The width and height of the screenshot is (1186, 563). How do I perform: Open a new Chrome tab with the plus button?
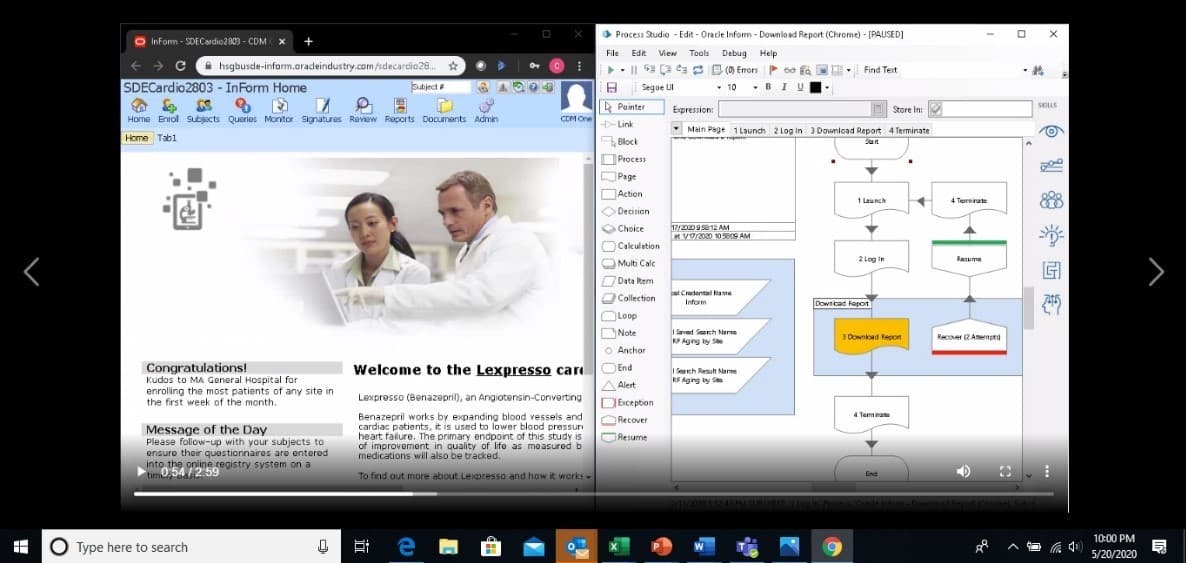pos(308,42)
